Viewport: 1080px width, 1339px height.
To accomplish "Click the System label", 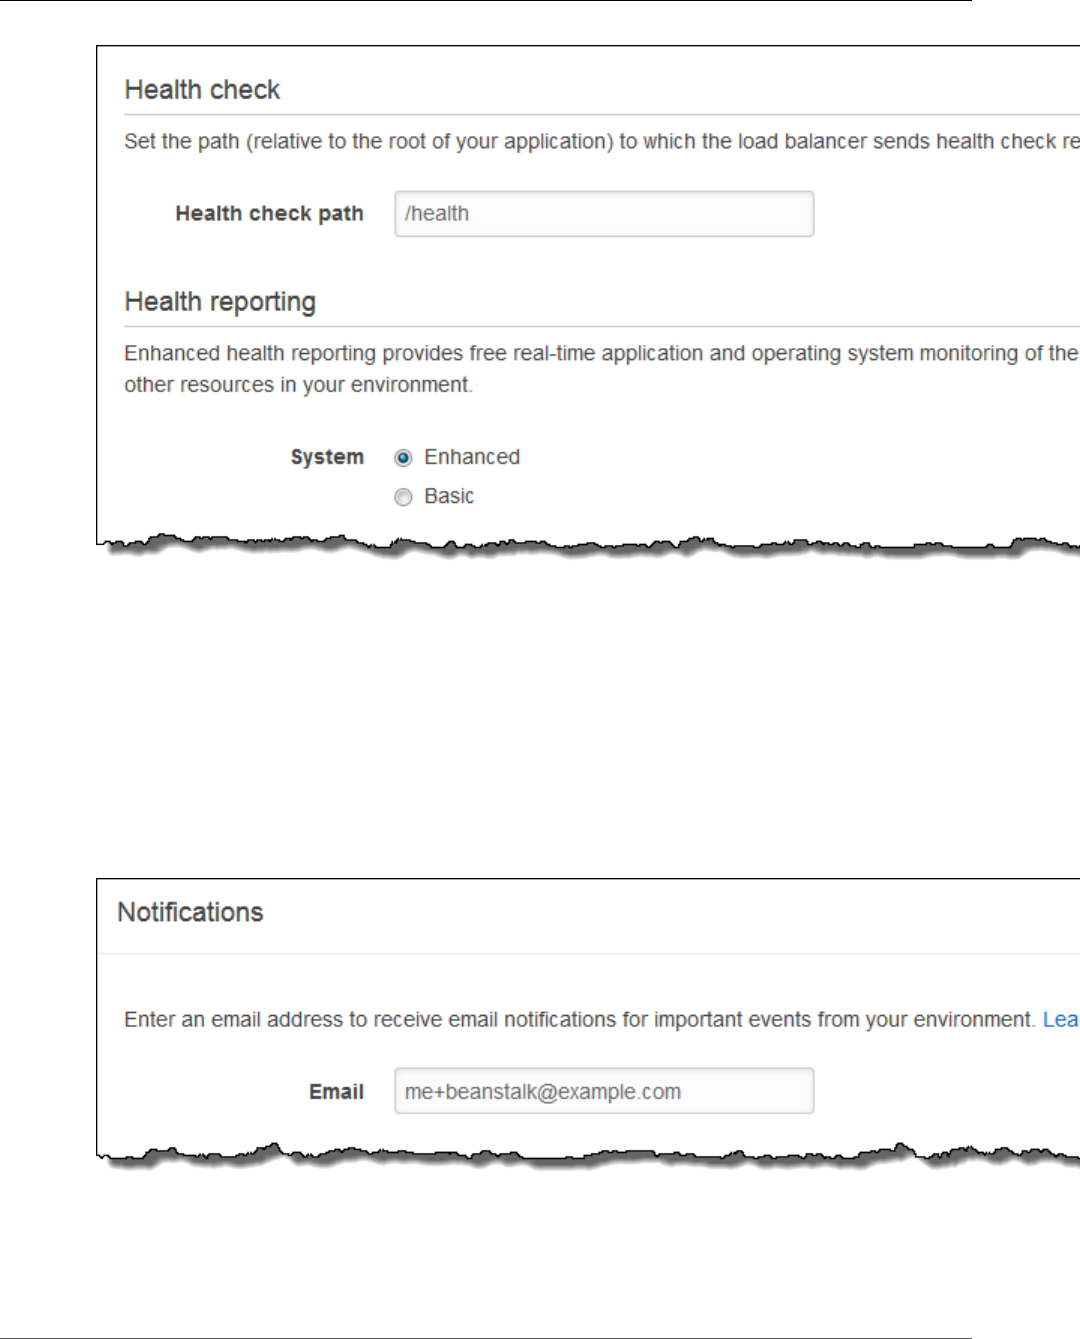I will pos(327,457).
